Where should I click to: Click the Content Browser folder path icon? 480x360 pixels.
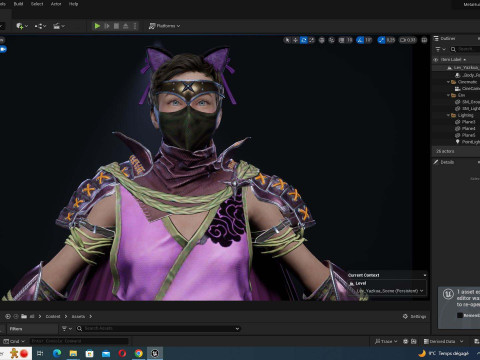(24, 316)
